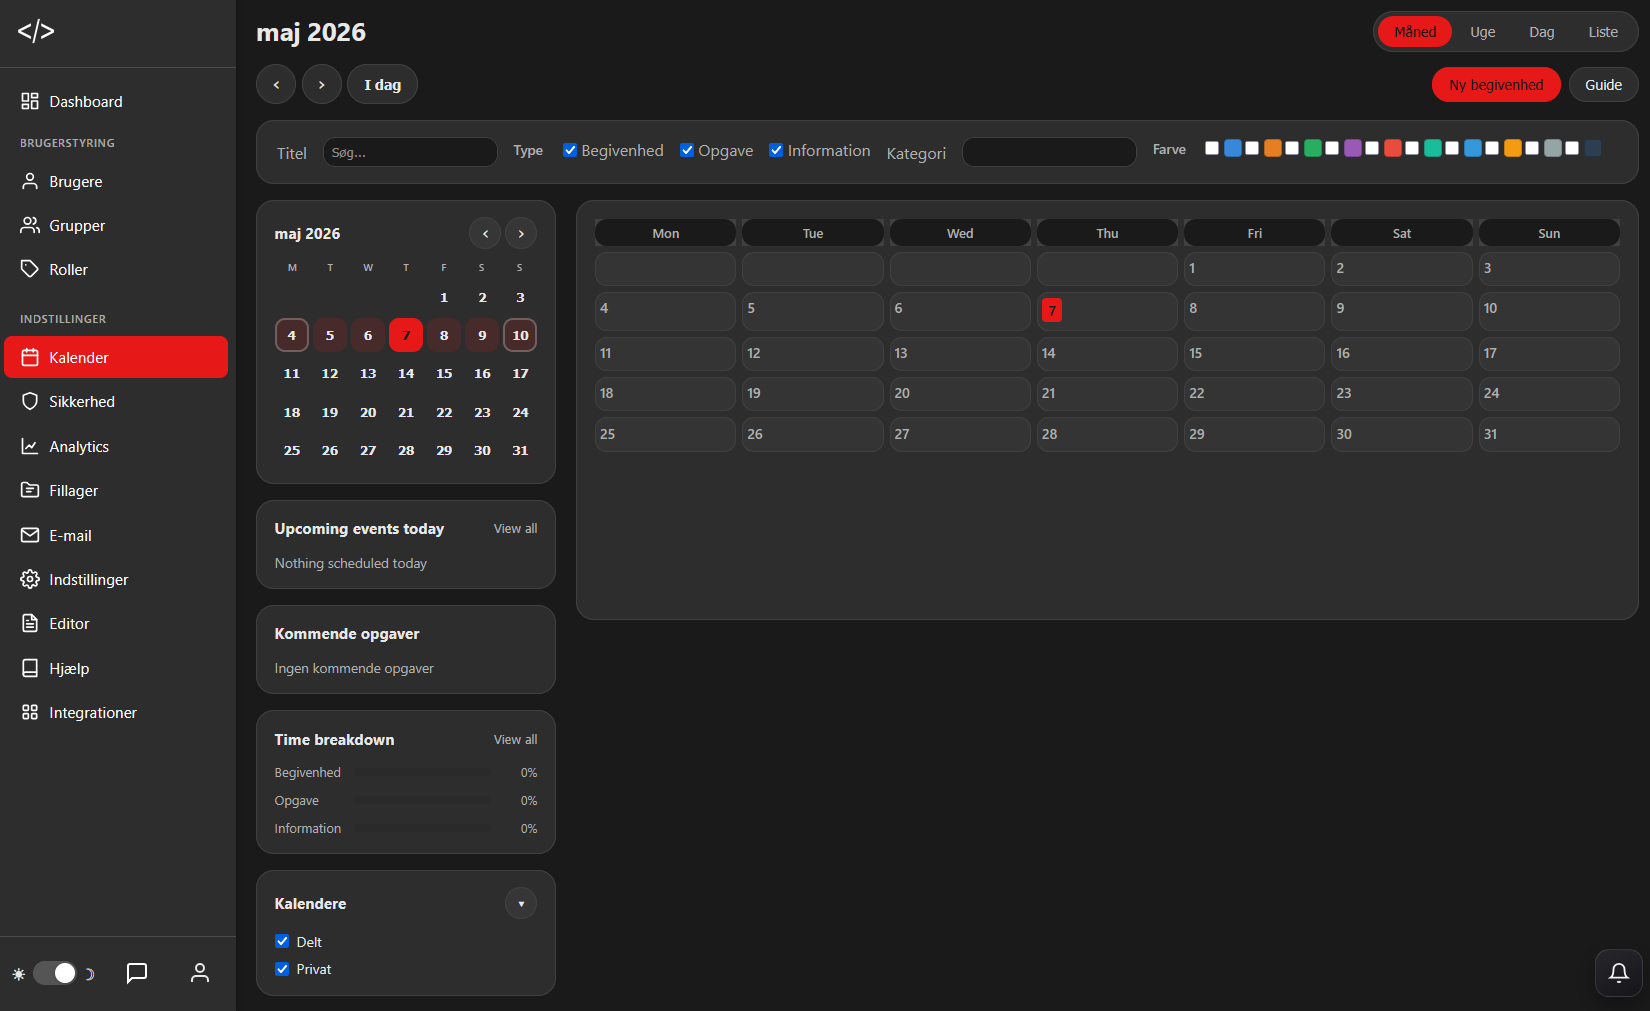Click the day 21 cell in the month grid
1650x1011 pixels.
[x=1107, y=393]
